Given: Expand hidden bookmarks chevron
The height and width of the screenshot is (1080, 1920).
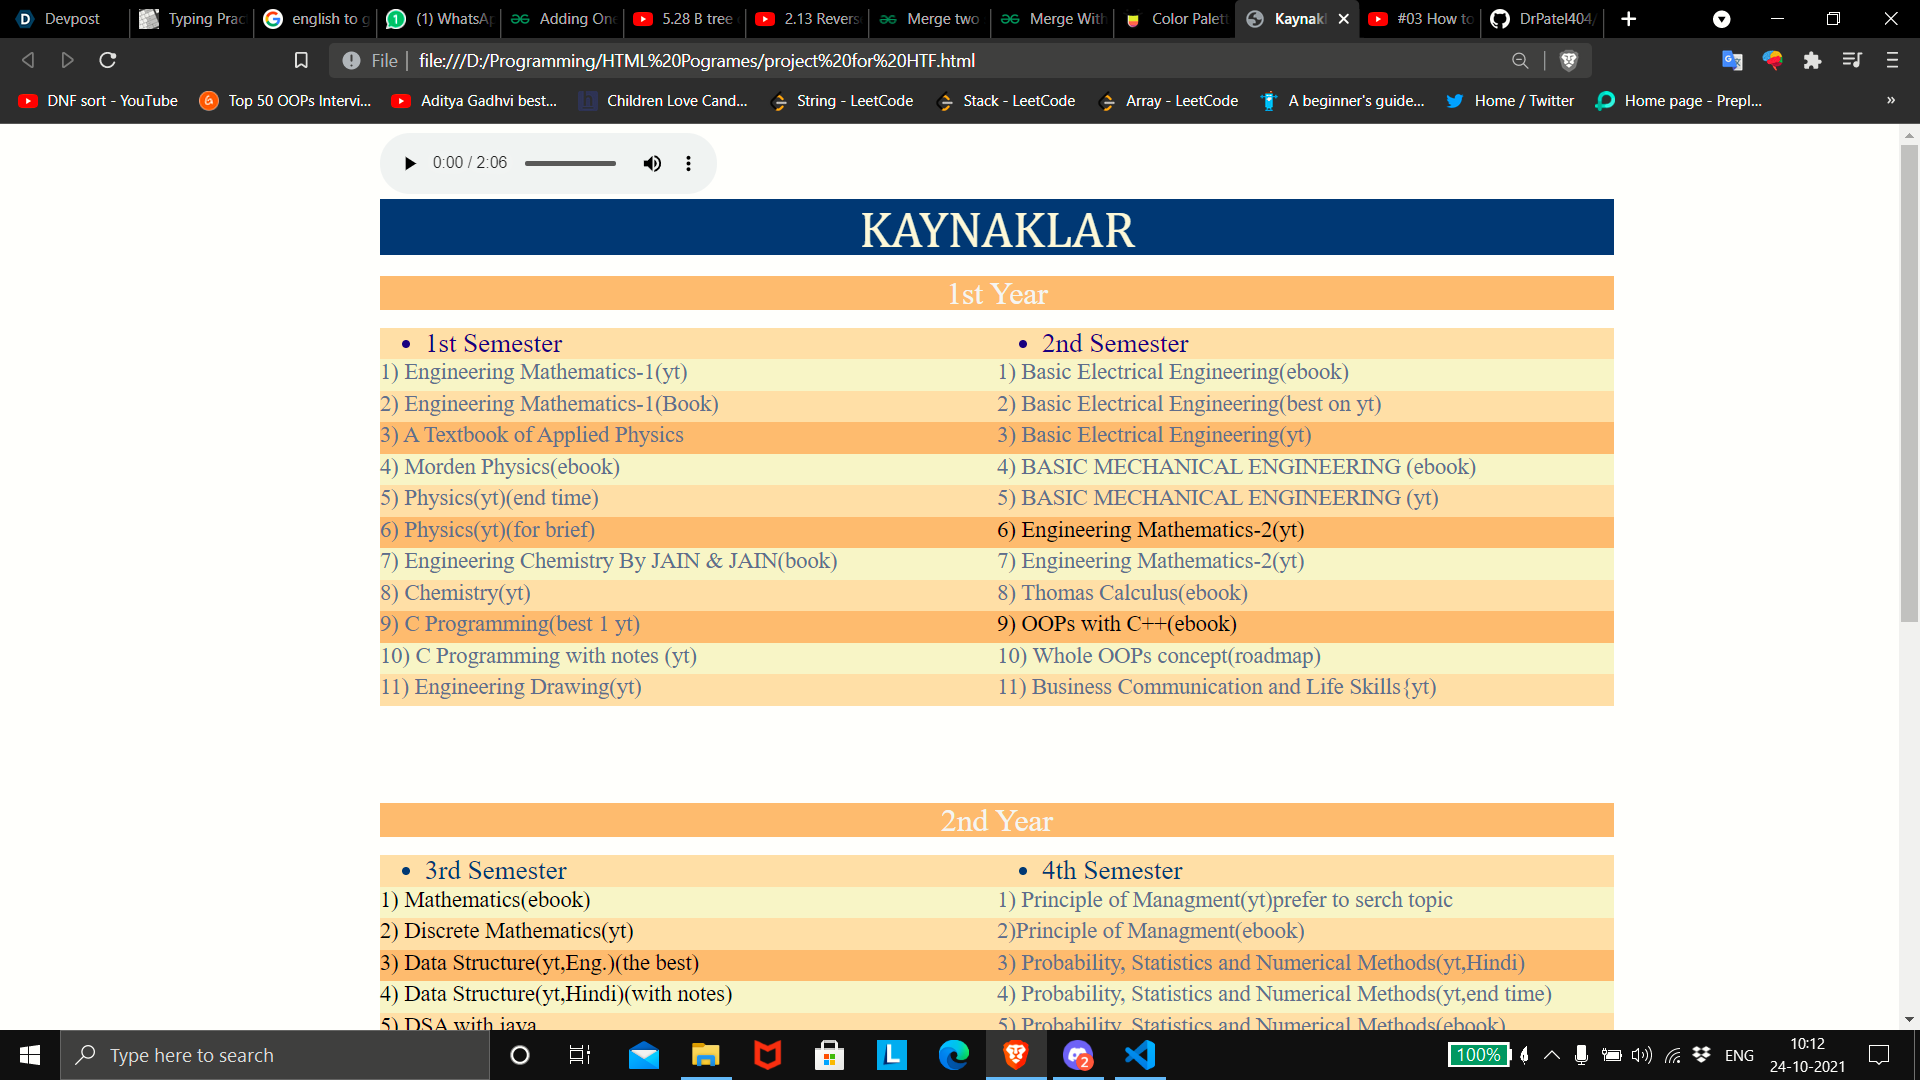Looking at the screenshot, I should coord(1890,100).
